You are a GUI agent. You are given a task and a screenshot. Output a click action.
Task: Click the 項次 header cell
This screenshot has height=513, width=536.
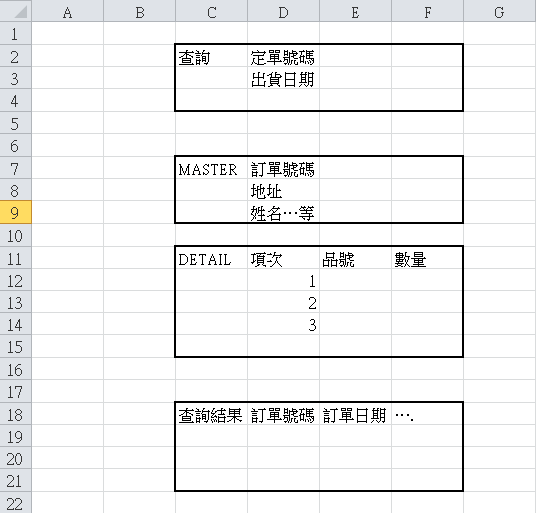click(283, 258)
